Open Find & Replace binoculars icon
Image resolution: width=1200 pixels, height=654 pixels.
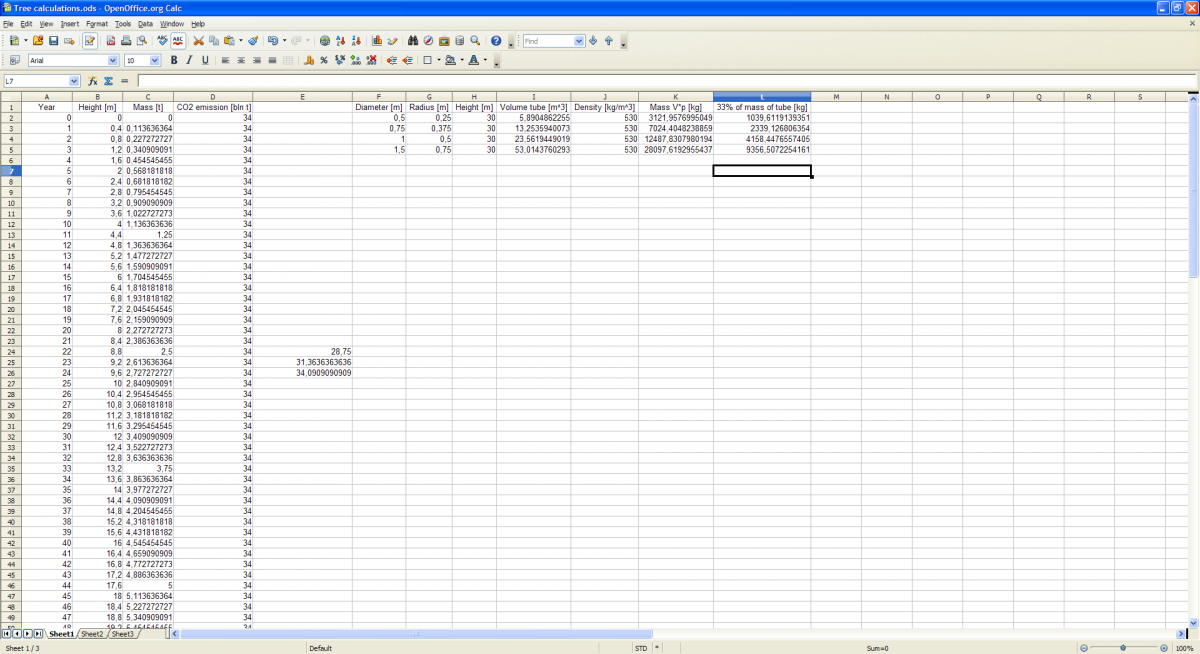(x=412, y=41)
